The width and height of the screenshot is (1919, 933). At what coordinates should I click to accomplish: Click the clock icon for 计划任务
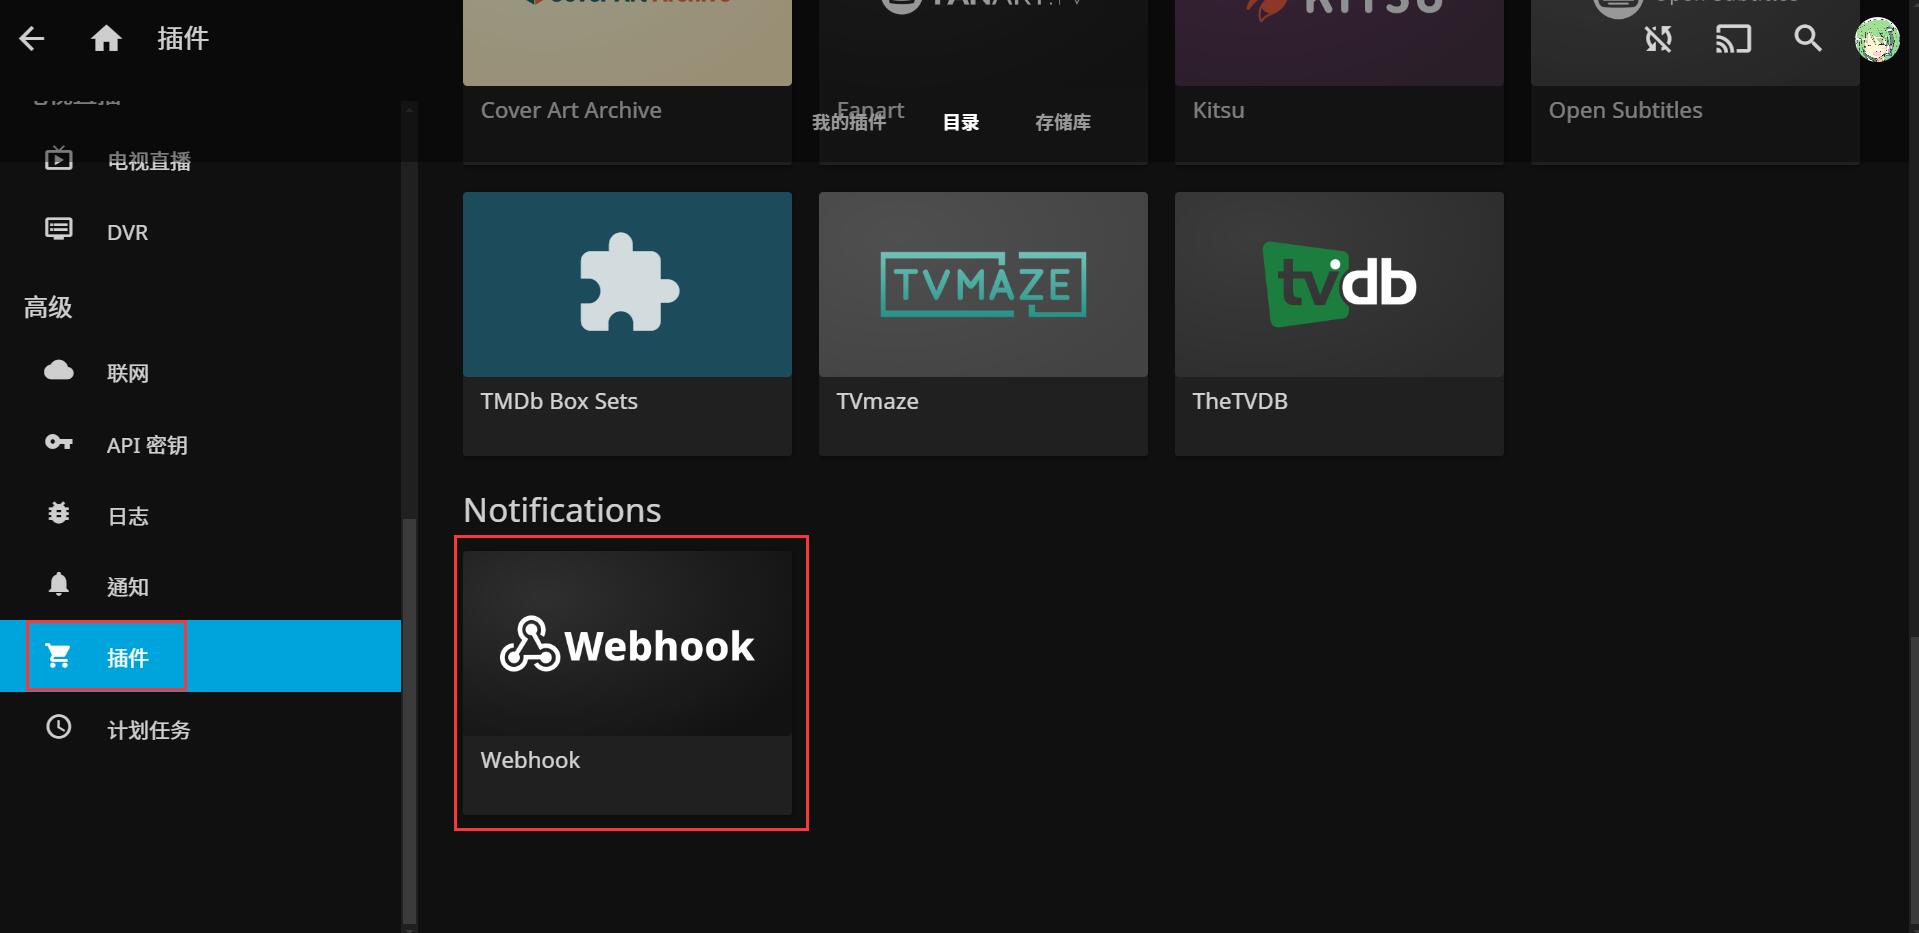click(x=59, y=728)
